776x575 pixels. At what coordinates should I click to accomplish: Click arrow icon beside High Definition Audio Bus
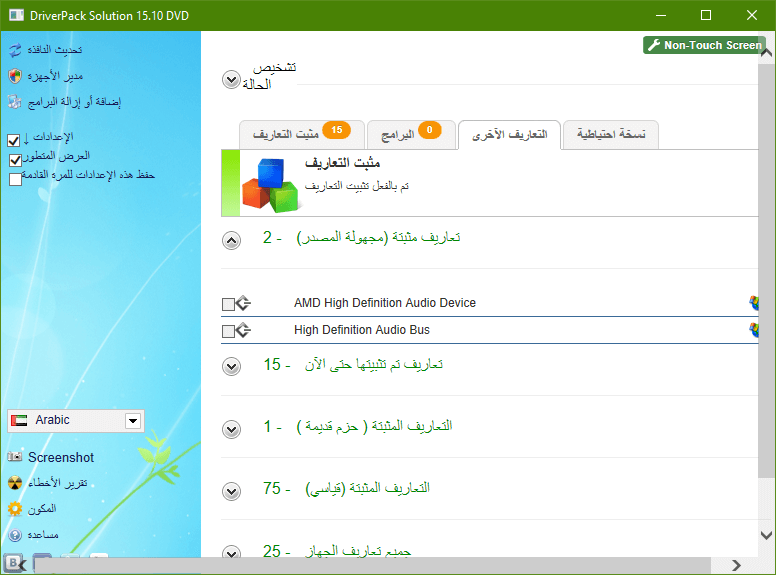point(243,330)
